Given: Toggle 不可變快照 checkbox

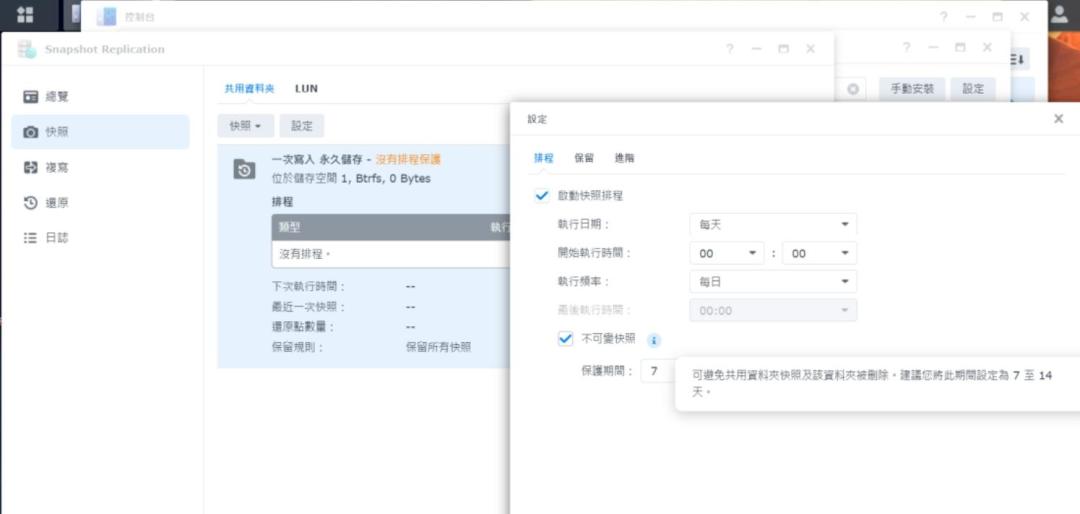Looking at the screenshot, I should coord(565,338).
